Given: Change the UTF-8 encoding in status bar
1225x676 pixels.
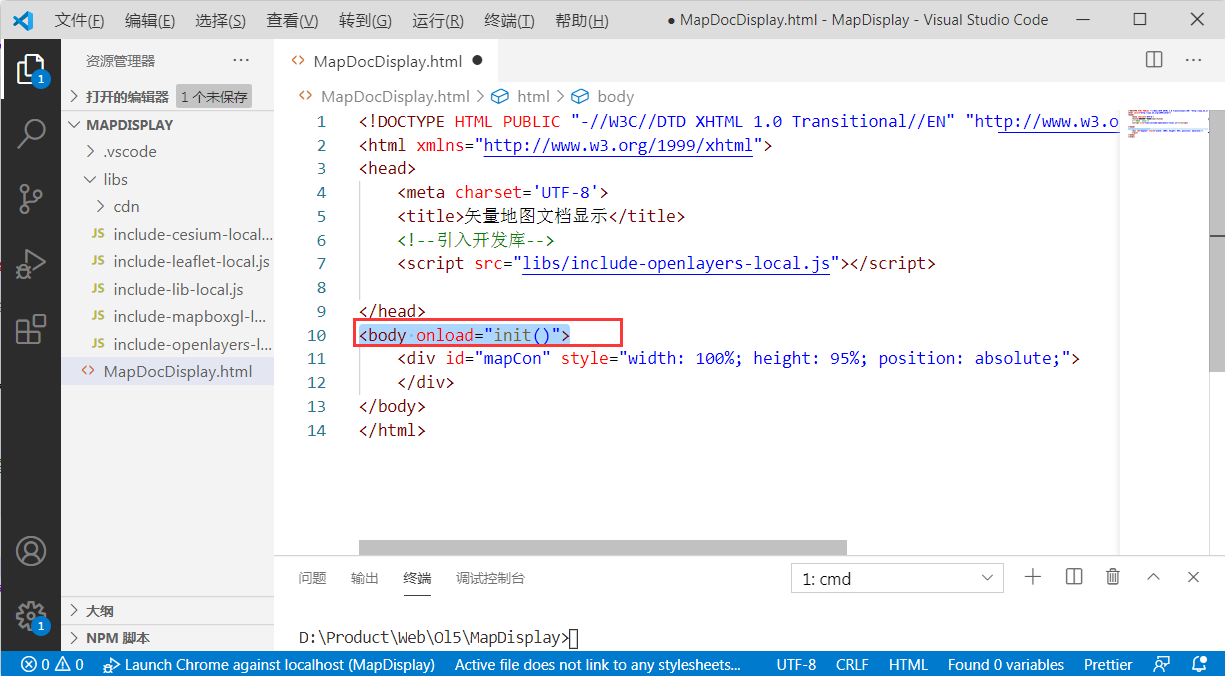Looking at the screenshot, I should coord(796,664).
